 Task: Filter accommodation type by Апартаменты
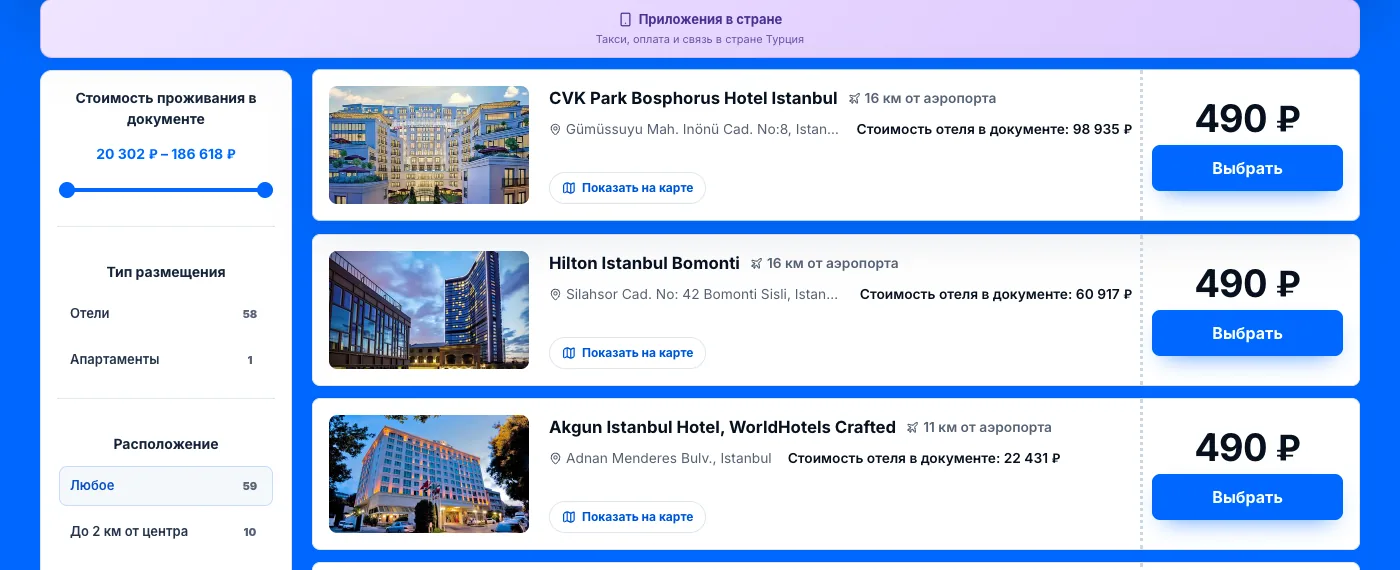point(166,360)
